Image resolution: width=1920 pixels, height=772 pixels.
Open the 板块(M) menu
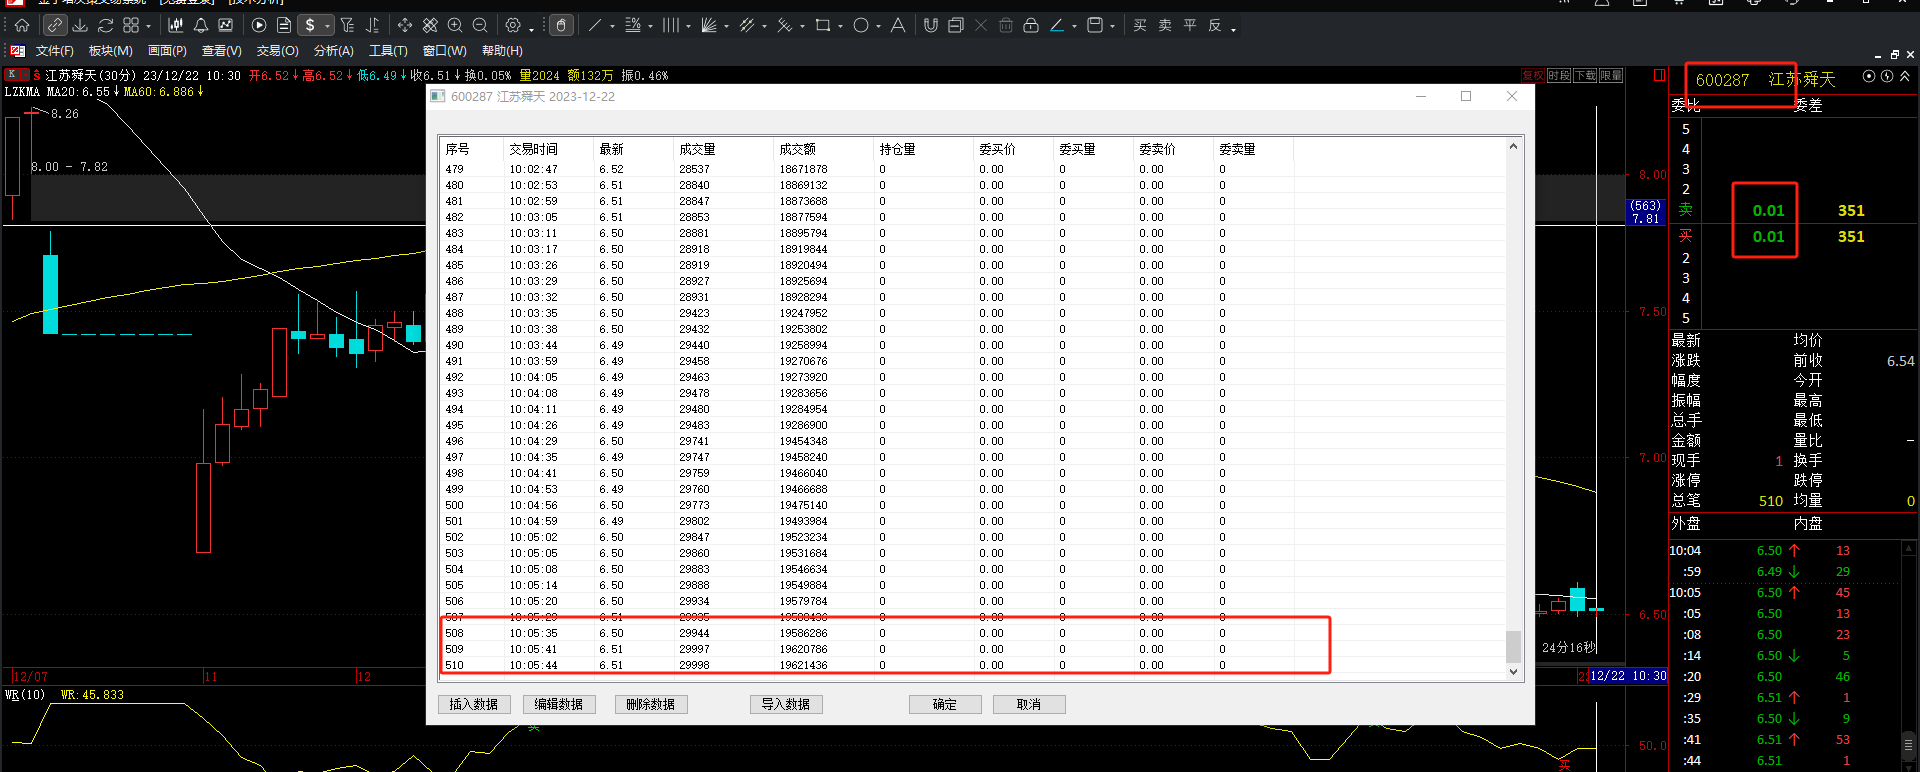111,51
